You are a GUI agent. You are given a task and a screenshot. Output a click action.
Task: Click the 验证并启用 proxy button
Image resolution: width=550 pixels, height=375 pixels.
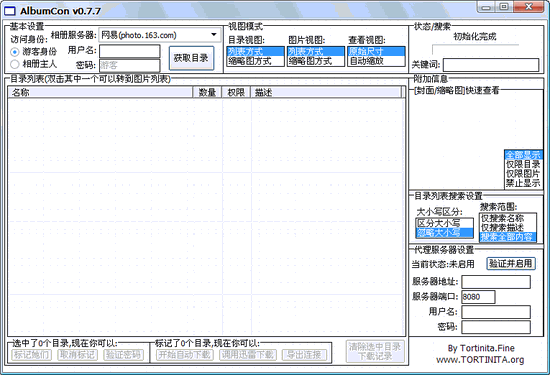pyautogui.click(x=511, y=263)
